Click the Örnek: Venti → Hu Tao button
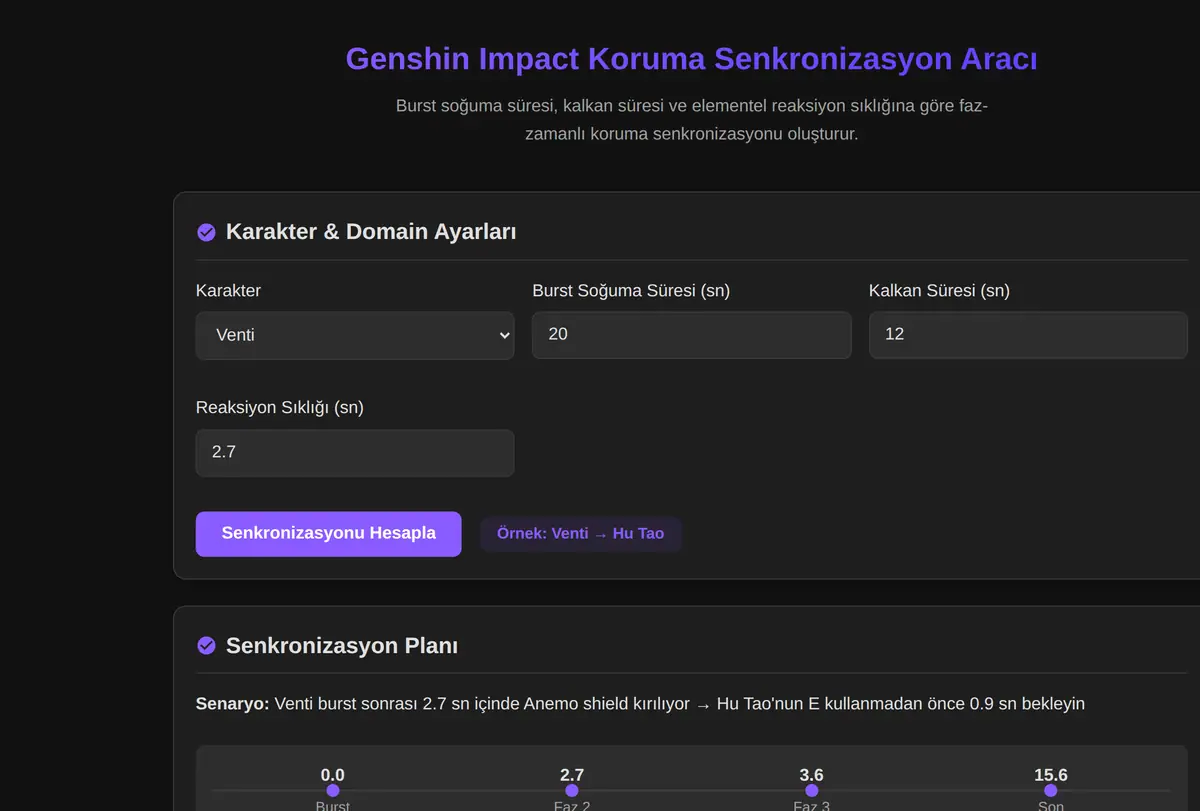 point(580,534)
